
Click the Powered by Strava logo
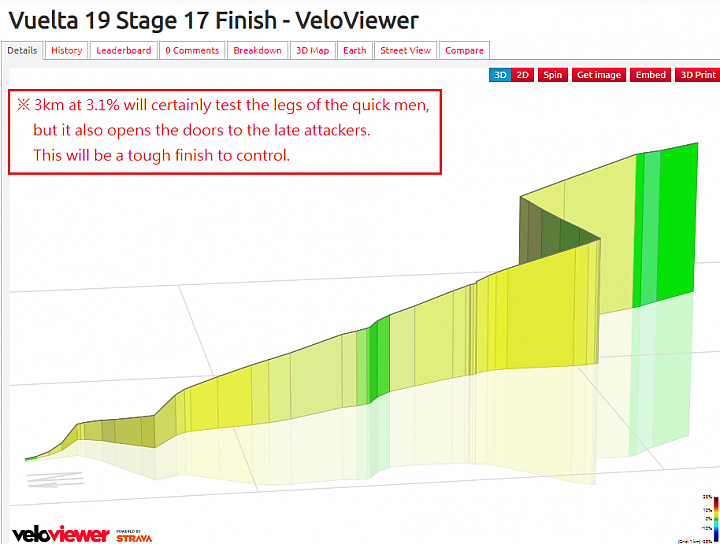[x=134, y=536]
